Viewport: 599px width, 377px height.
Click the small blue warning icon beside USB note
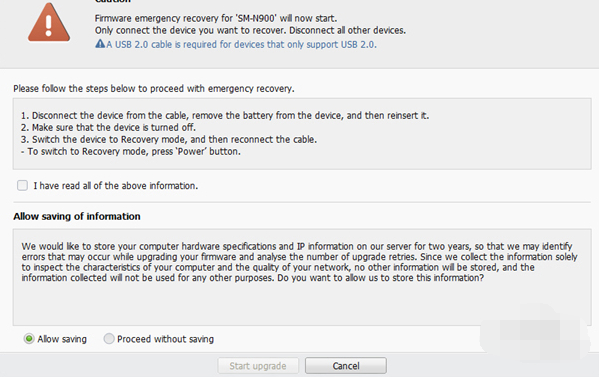[x=100, y=44]
